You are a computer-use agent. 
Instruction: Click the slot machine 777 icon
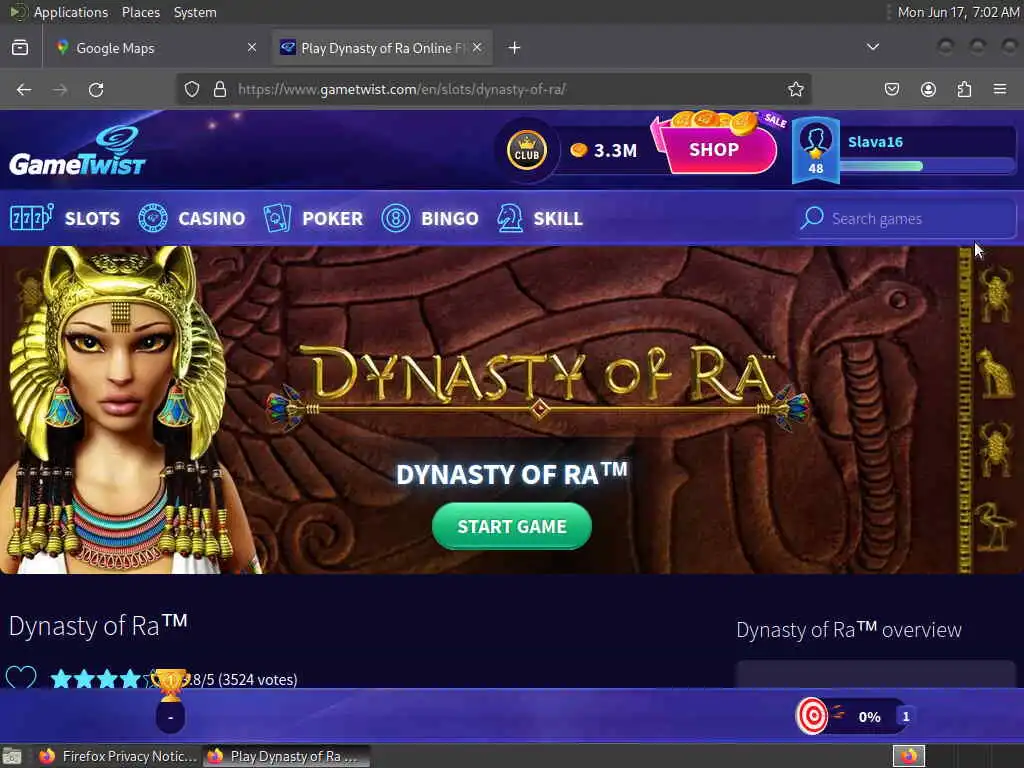[x=31, y=218]
